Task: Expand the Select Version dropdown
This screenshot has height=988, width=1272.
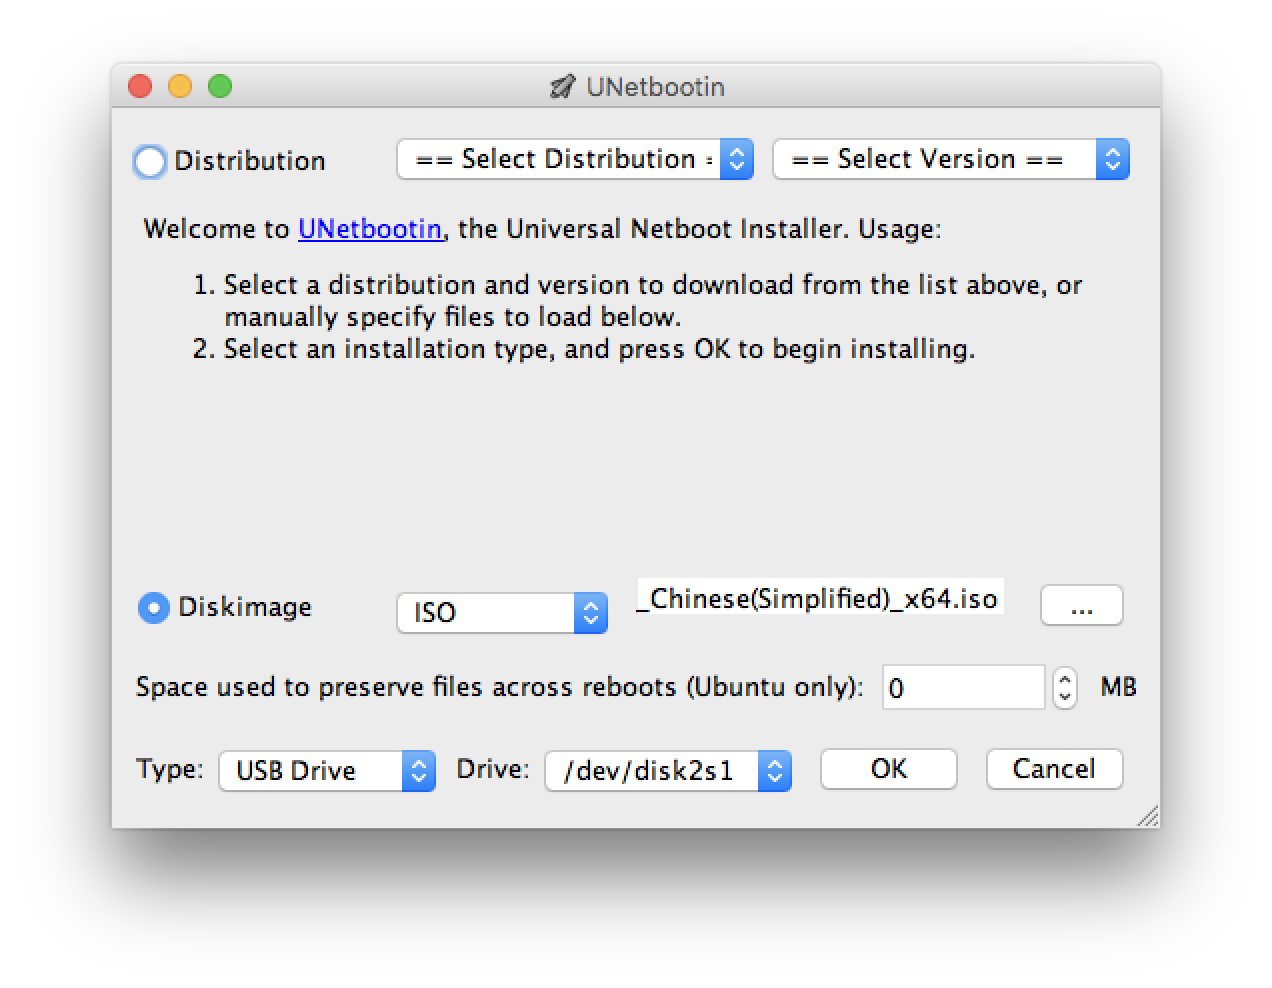Action: [950, 160]
